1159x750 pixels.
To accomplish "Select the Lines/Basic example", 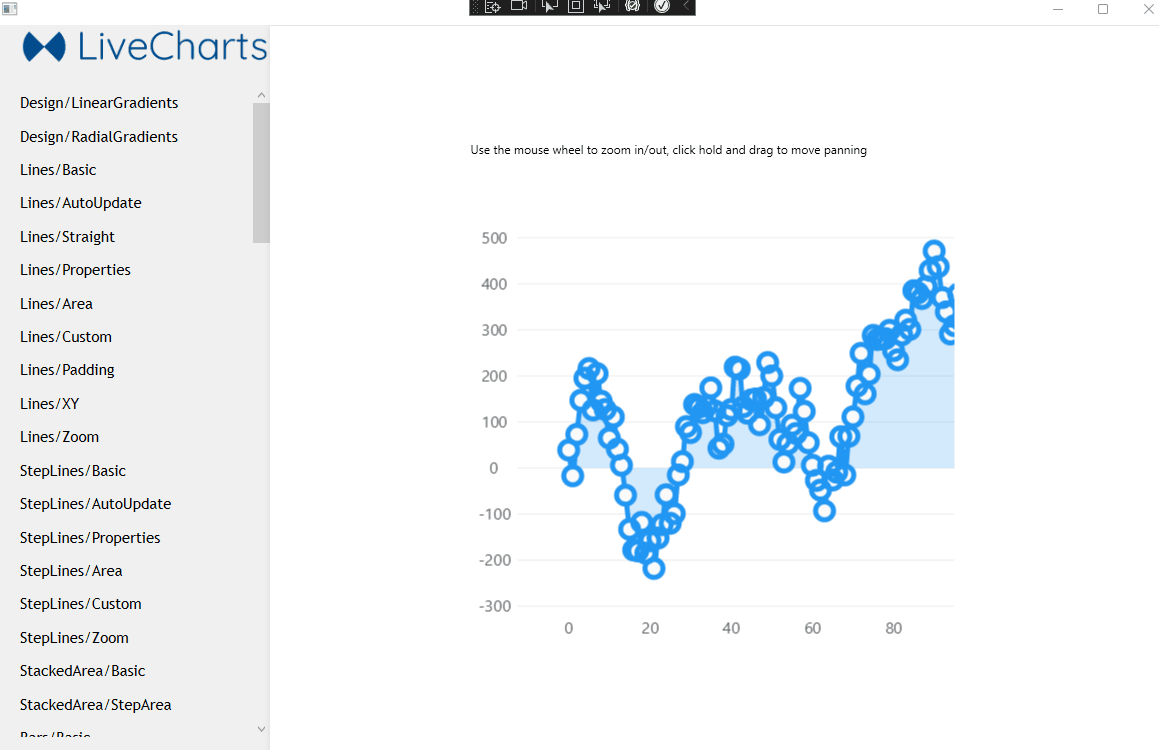I will pyautogui.click(x=57, y=169).
